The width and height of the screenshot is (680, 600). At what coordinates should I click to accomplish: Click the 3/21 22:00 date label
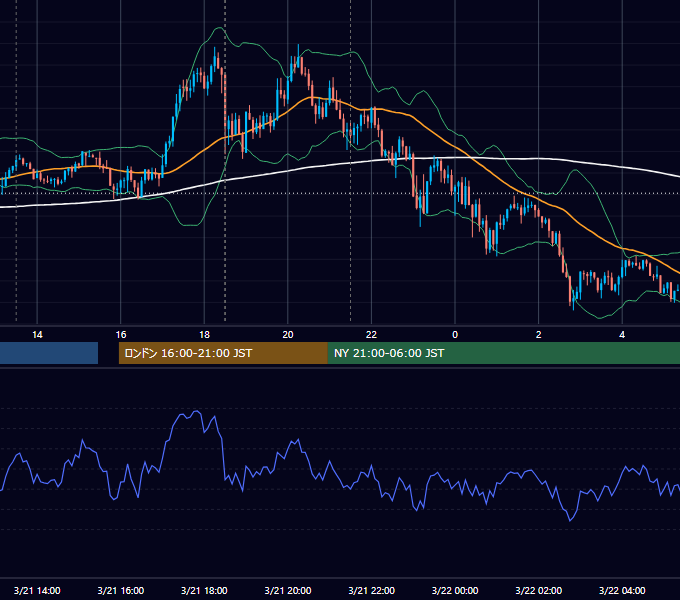372,590
